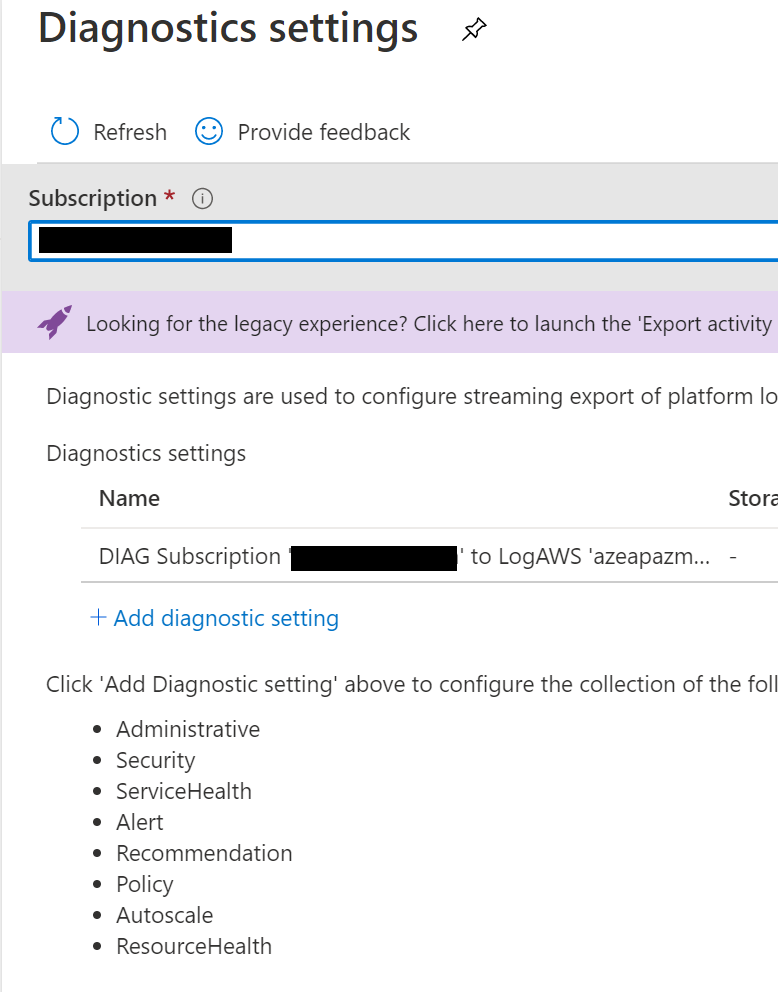Open the DIAG Subscription diagnostic setting
This screenshot has width=778, height=992.
click(300, 556)
